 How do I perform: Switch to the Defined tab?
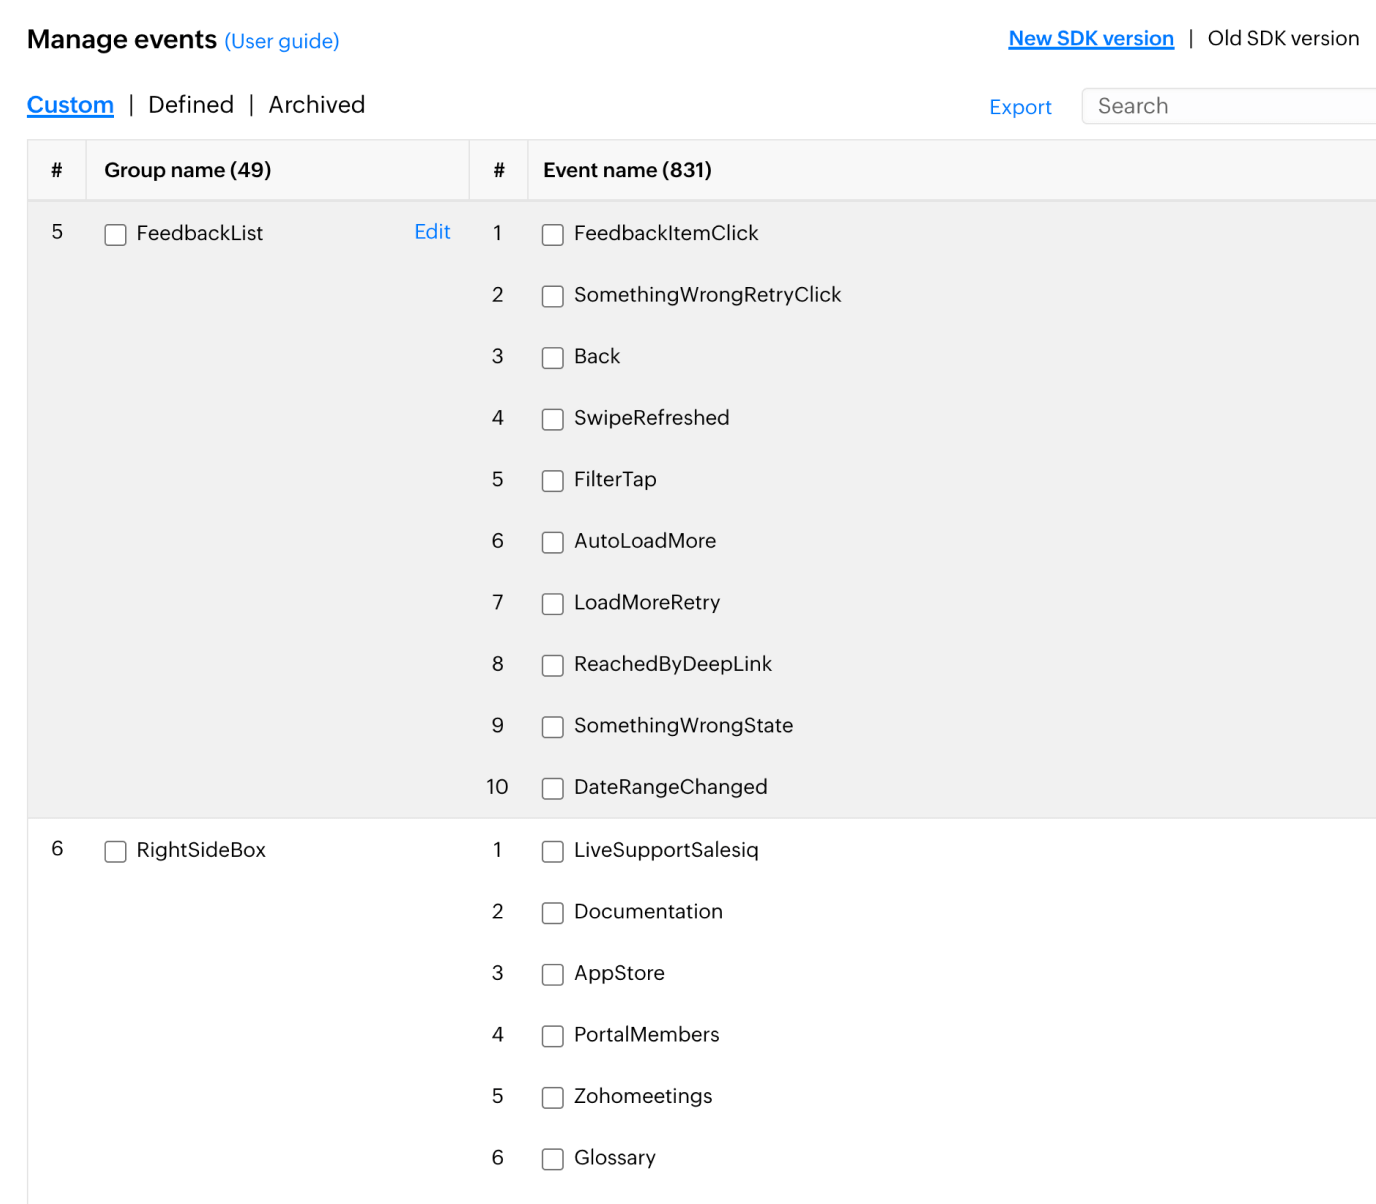[x=190, y=105]
